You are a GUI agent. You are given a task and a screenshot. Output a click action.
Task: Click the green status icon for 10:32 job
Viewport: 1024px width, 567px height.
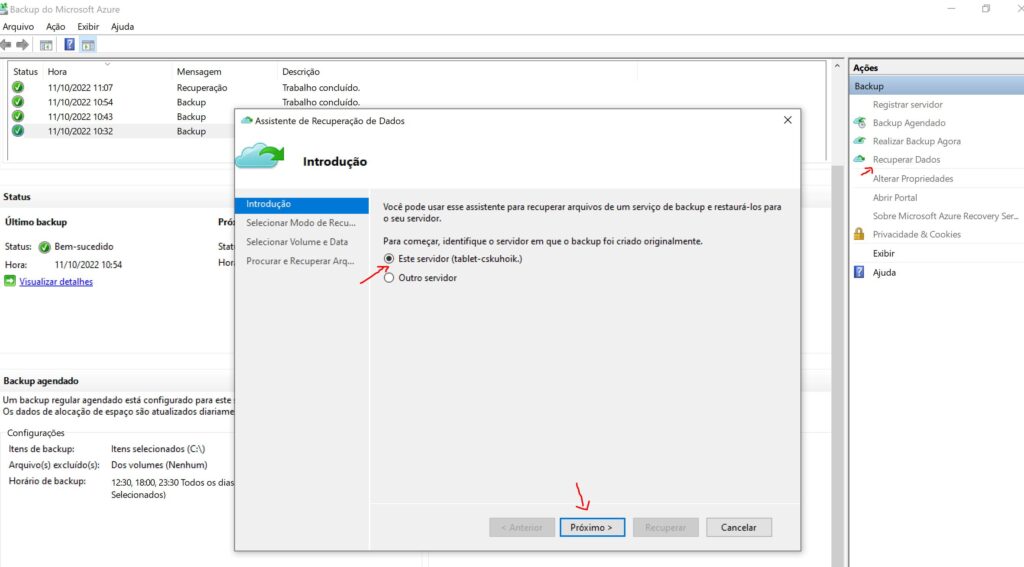point(18,131)
